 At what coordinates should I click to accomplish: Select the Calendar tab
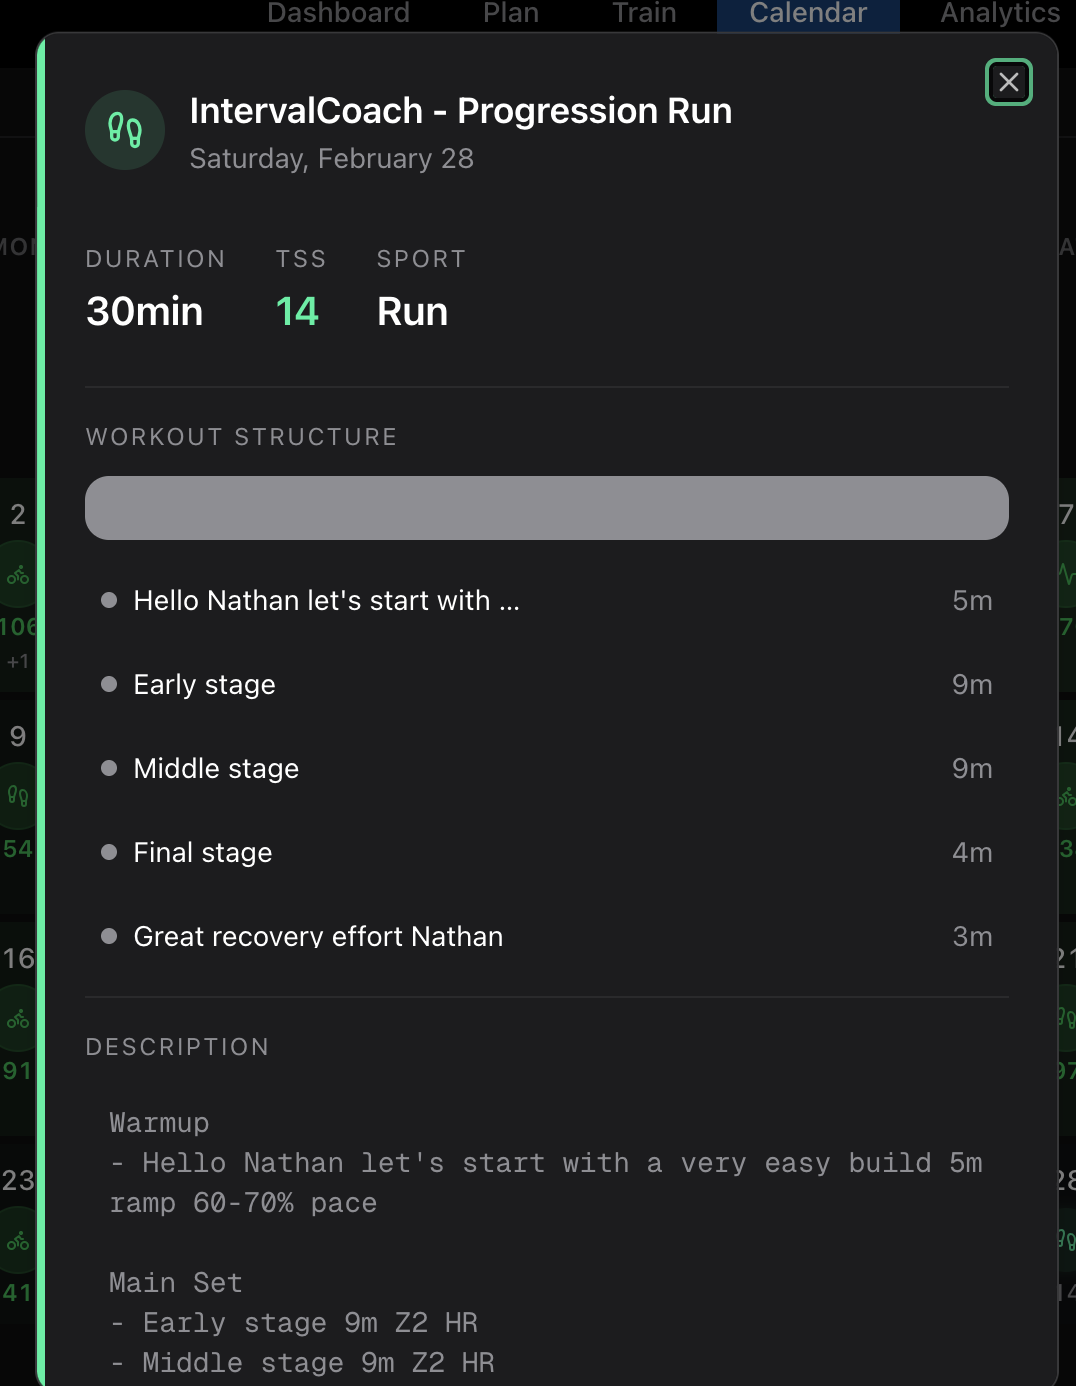[808, 13]
